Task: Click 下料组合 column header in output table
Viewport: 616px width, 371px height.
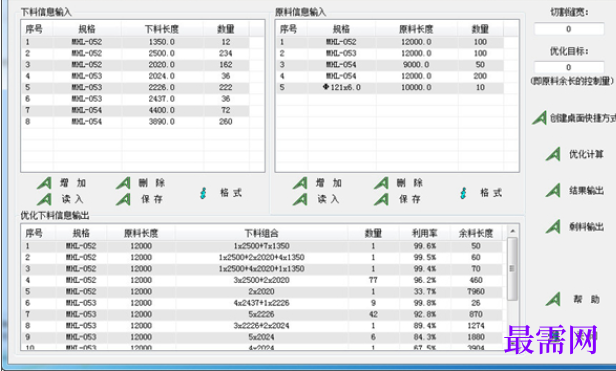Action: click(261, 233)
